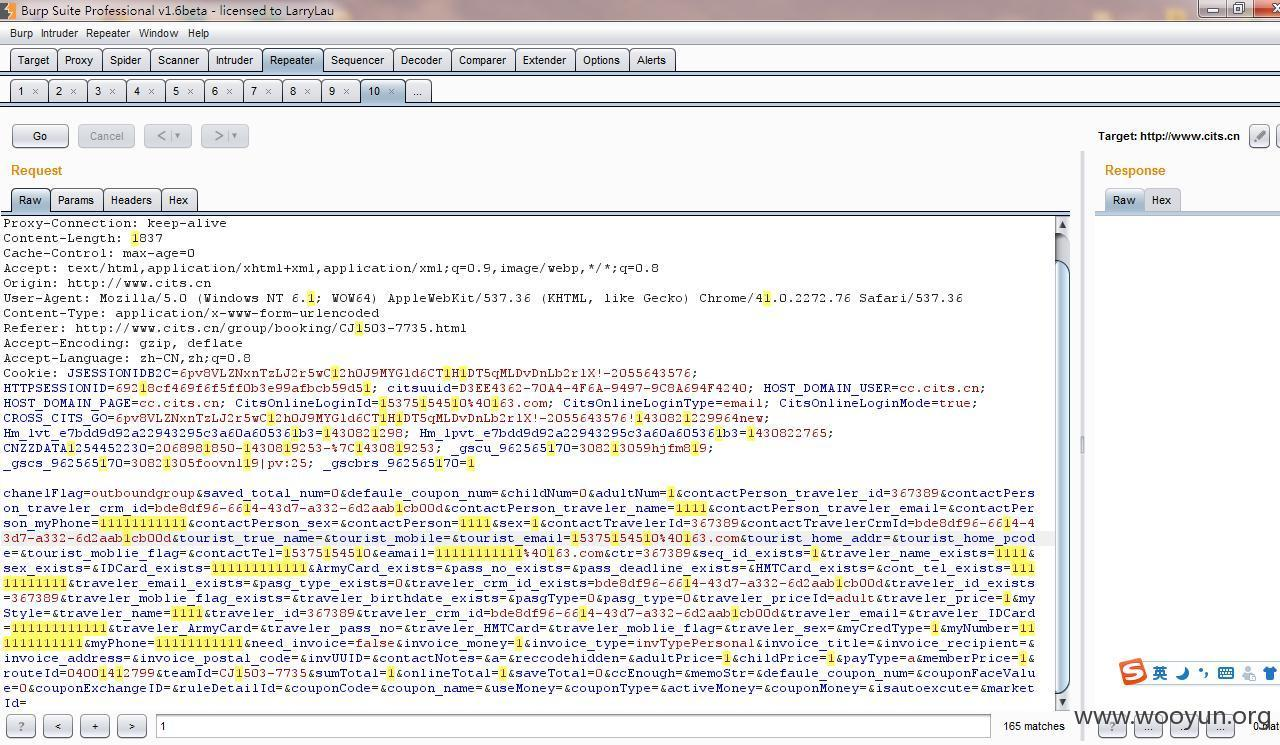Click the 165 matches counter
The width and height of the screenshot is (1280, 745).
1034,726
